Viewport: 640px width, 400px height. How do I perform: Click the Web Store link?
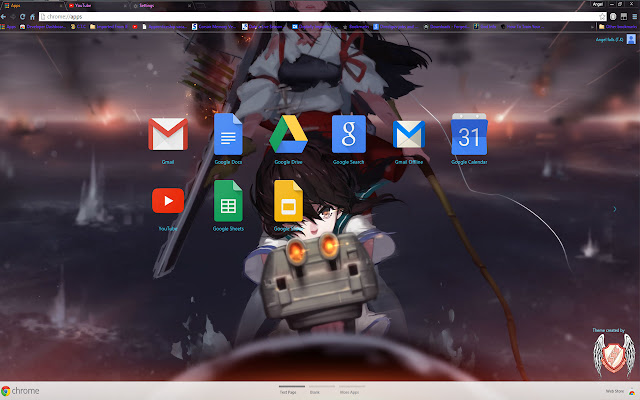tap(614, 391)
